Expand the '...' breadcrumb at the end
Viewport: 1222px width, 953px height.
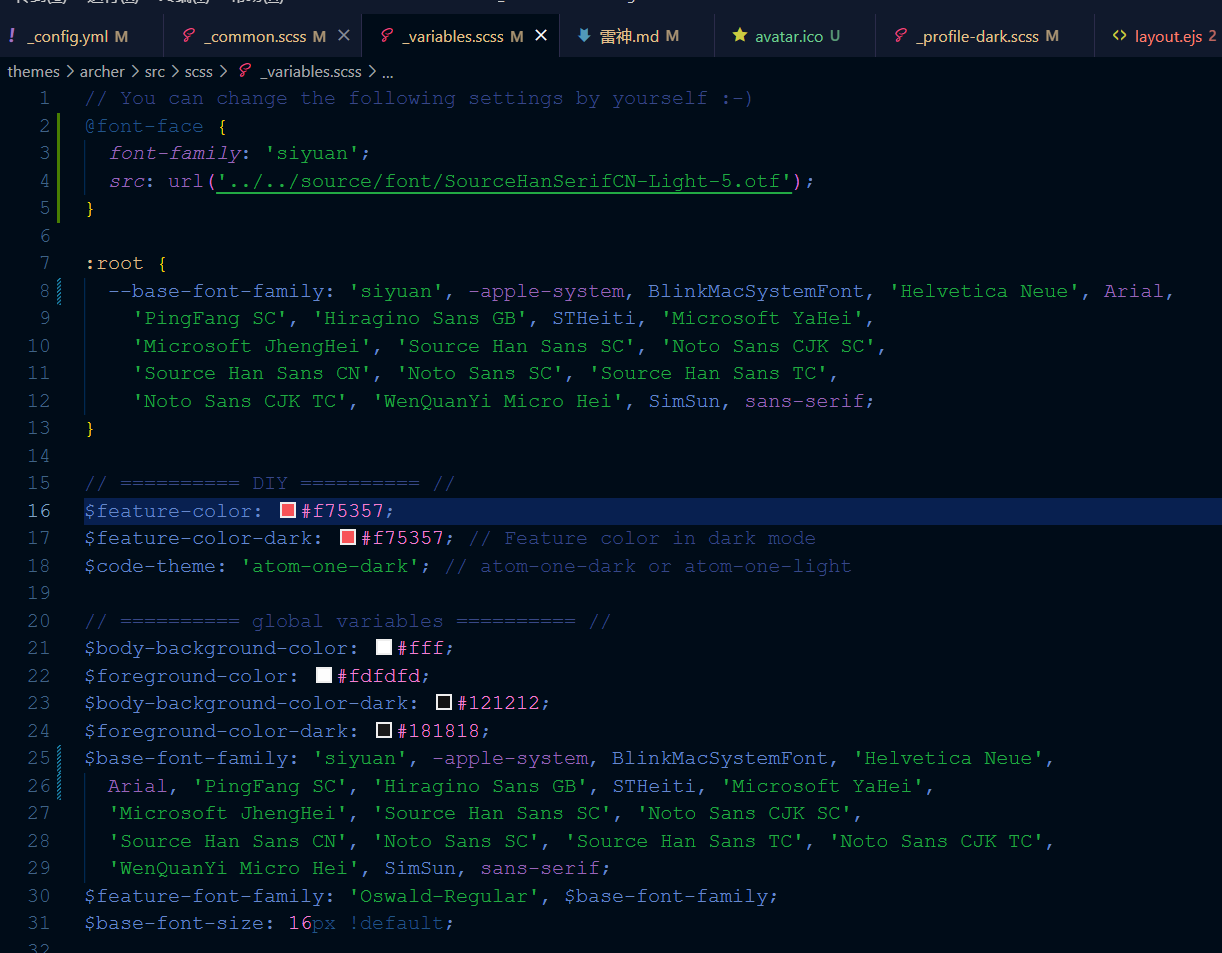pyautogui.click(x=387, y=71)
